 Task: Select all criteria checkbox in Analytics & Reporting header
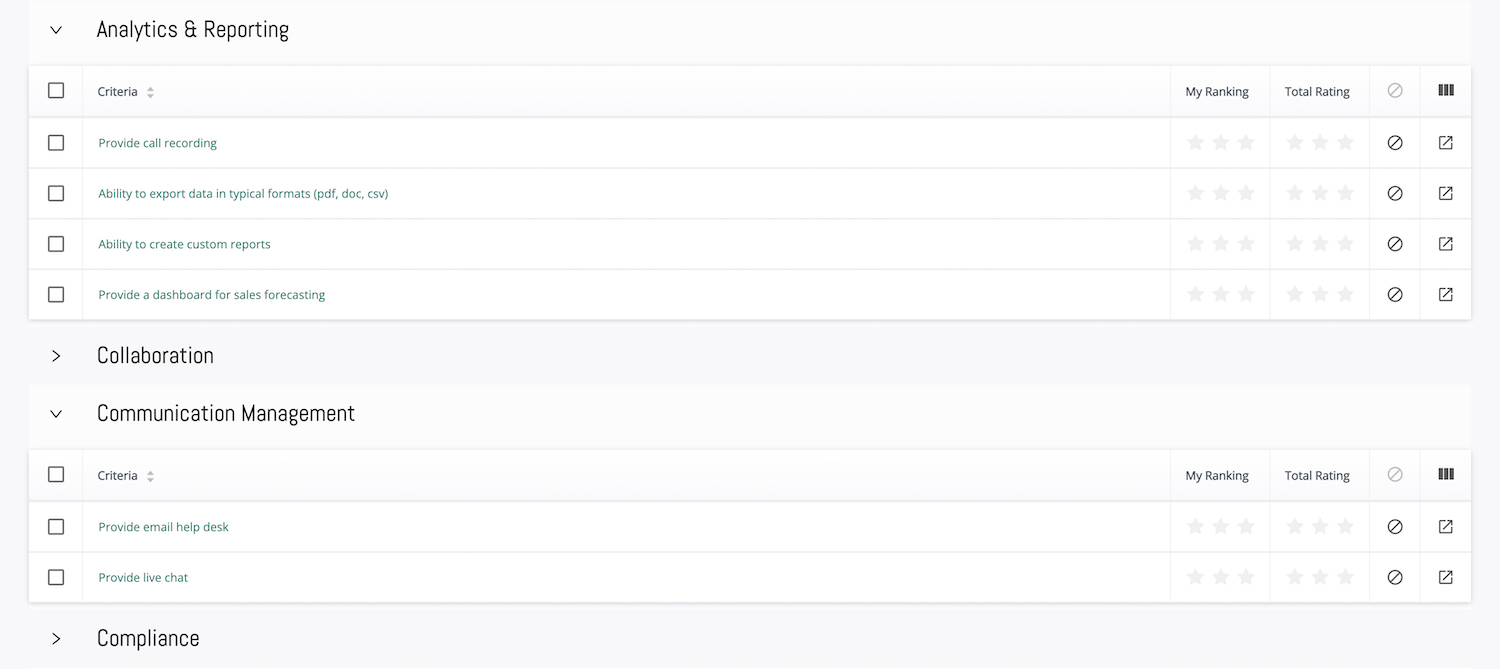point(56,90)
